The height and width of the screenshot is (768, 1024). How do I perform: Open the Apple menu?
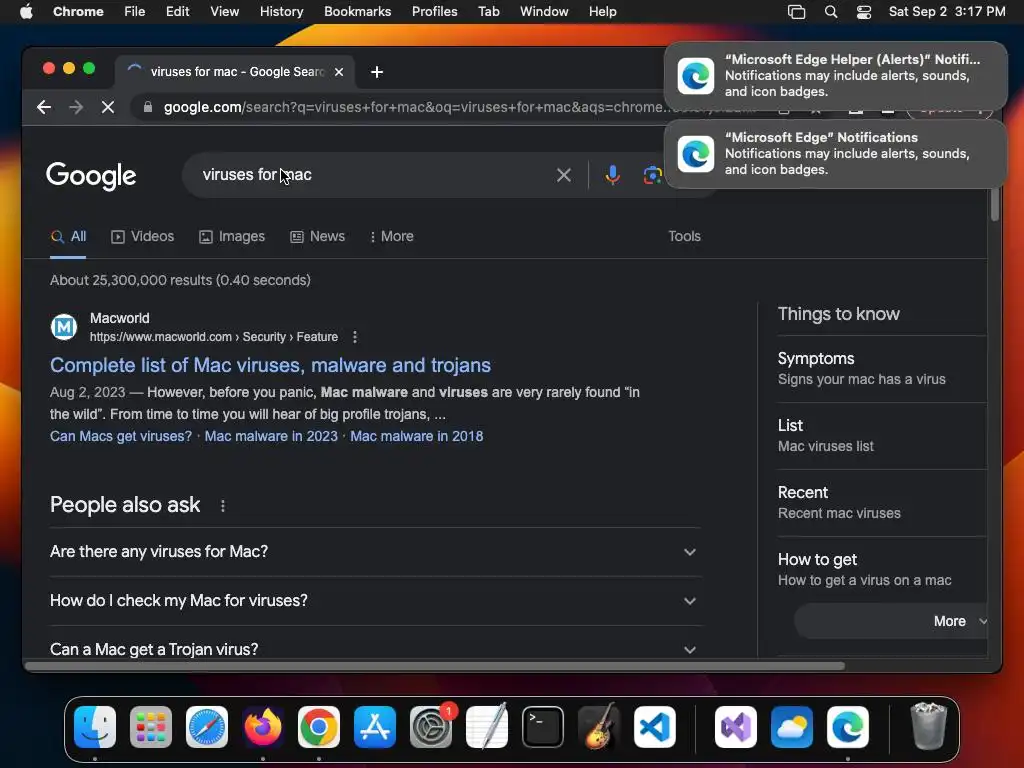[x=26, y=12]
